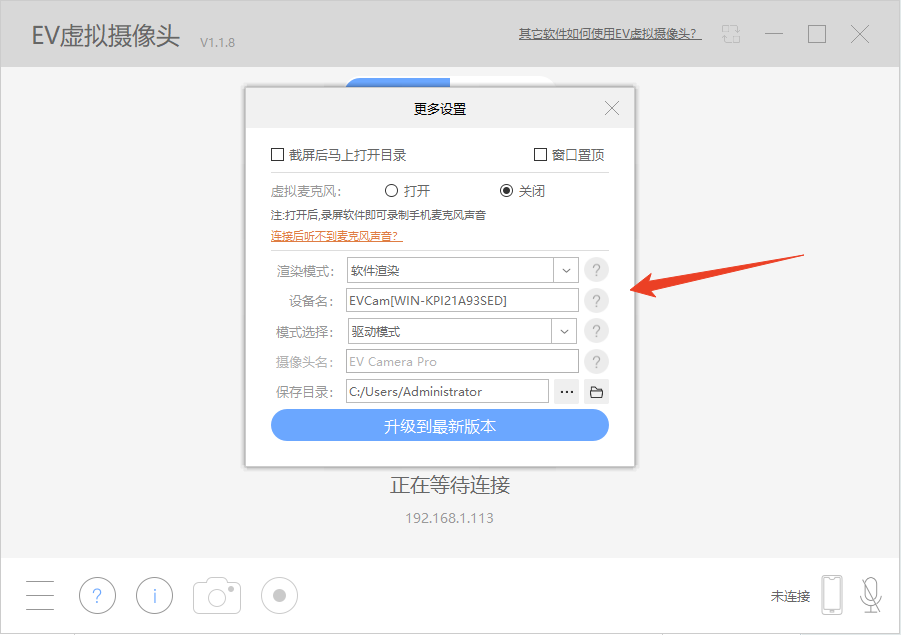This screenshot has width=901, height=635.
Task: Open the 连接后听不到麦克风声音 link
Action: [x=335, y=236]
